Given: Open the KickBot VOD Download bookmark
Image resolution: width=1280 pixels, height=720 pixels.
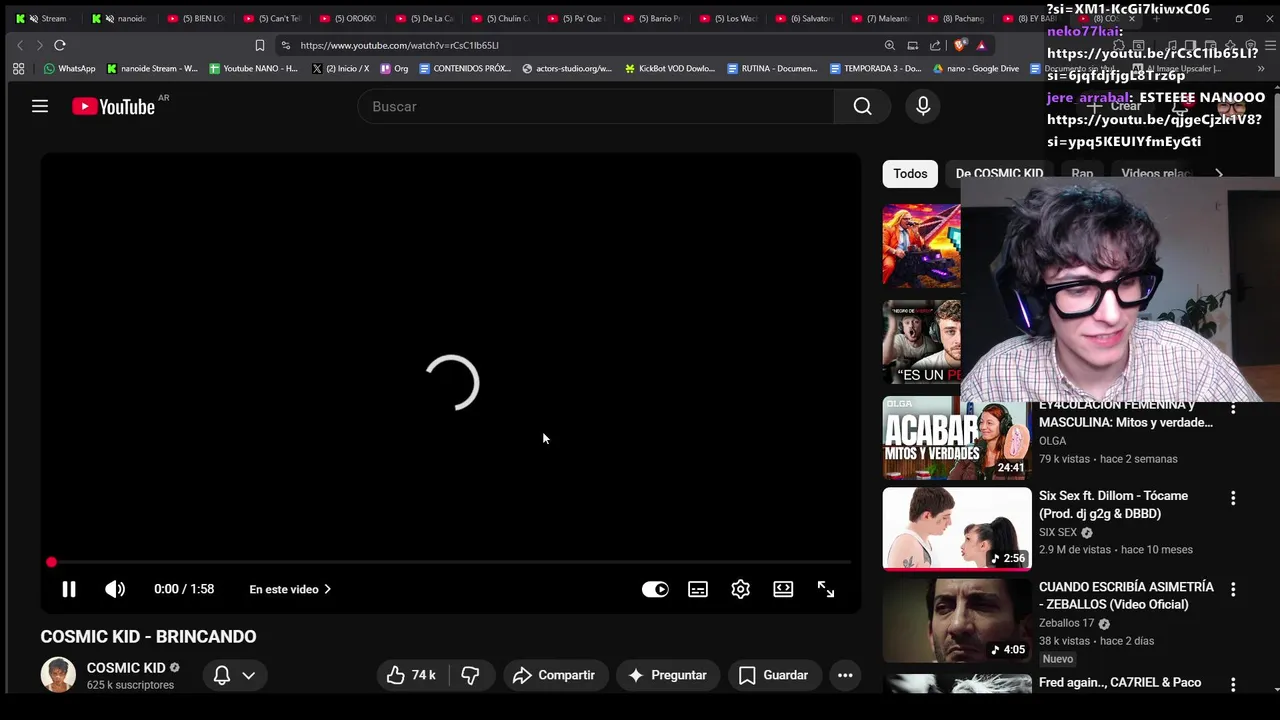Looking at the screenshot, I should [x=670, y=69].
